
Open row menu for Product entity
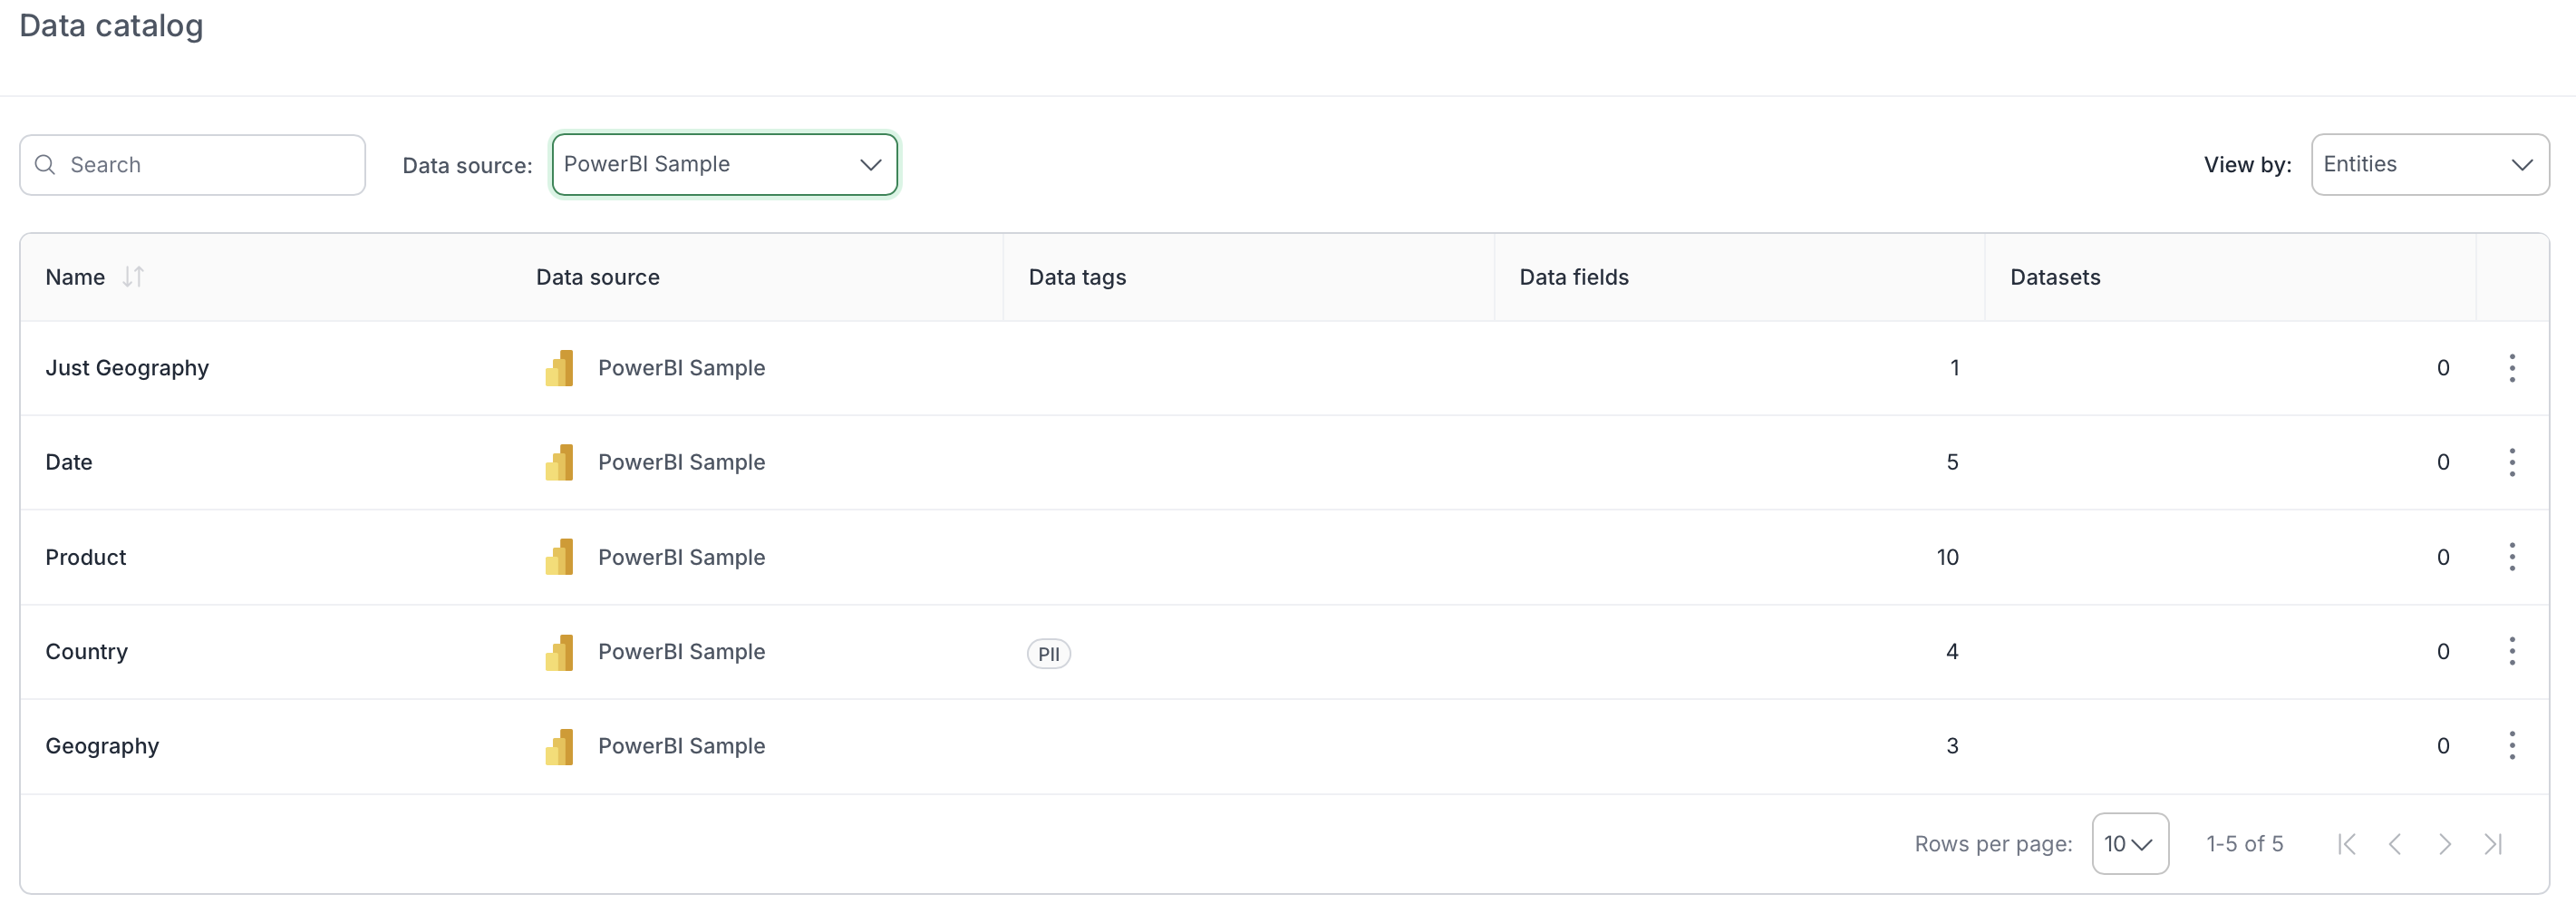pyautogui.click(x=2511, y=557)
